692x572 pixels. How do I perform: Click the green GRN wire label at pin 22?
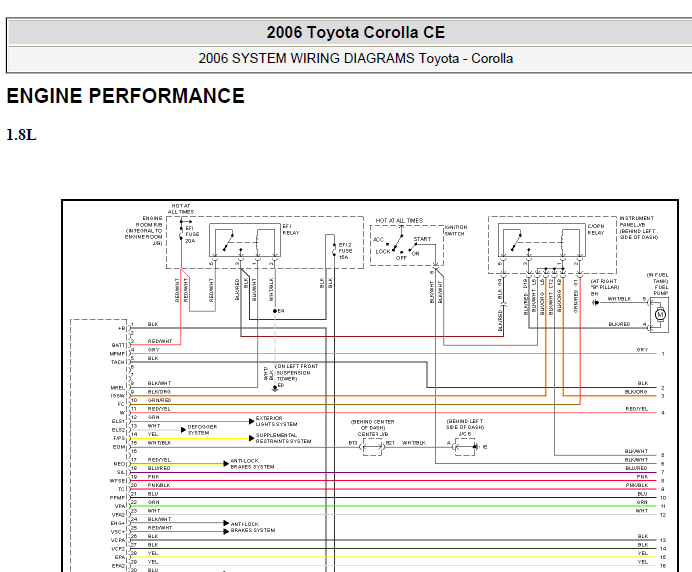click(x=154, y=502)
